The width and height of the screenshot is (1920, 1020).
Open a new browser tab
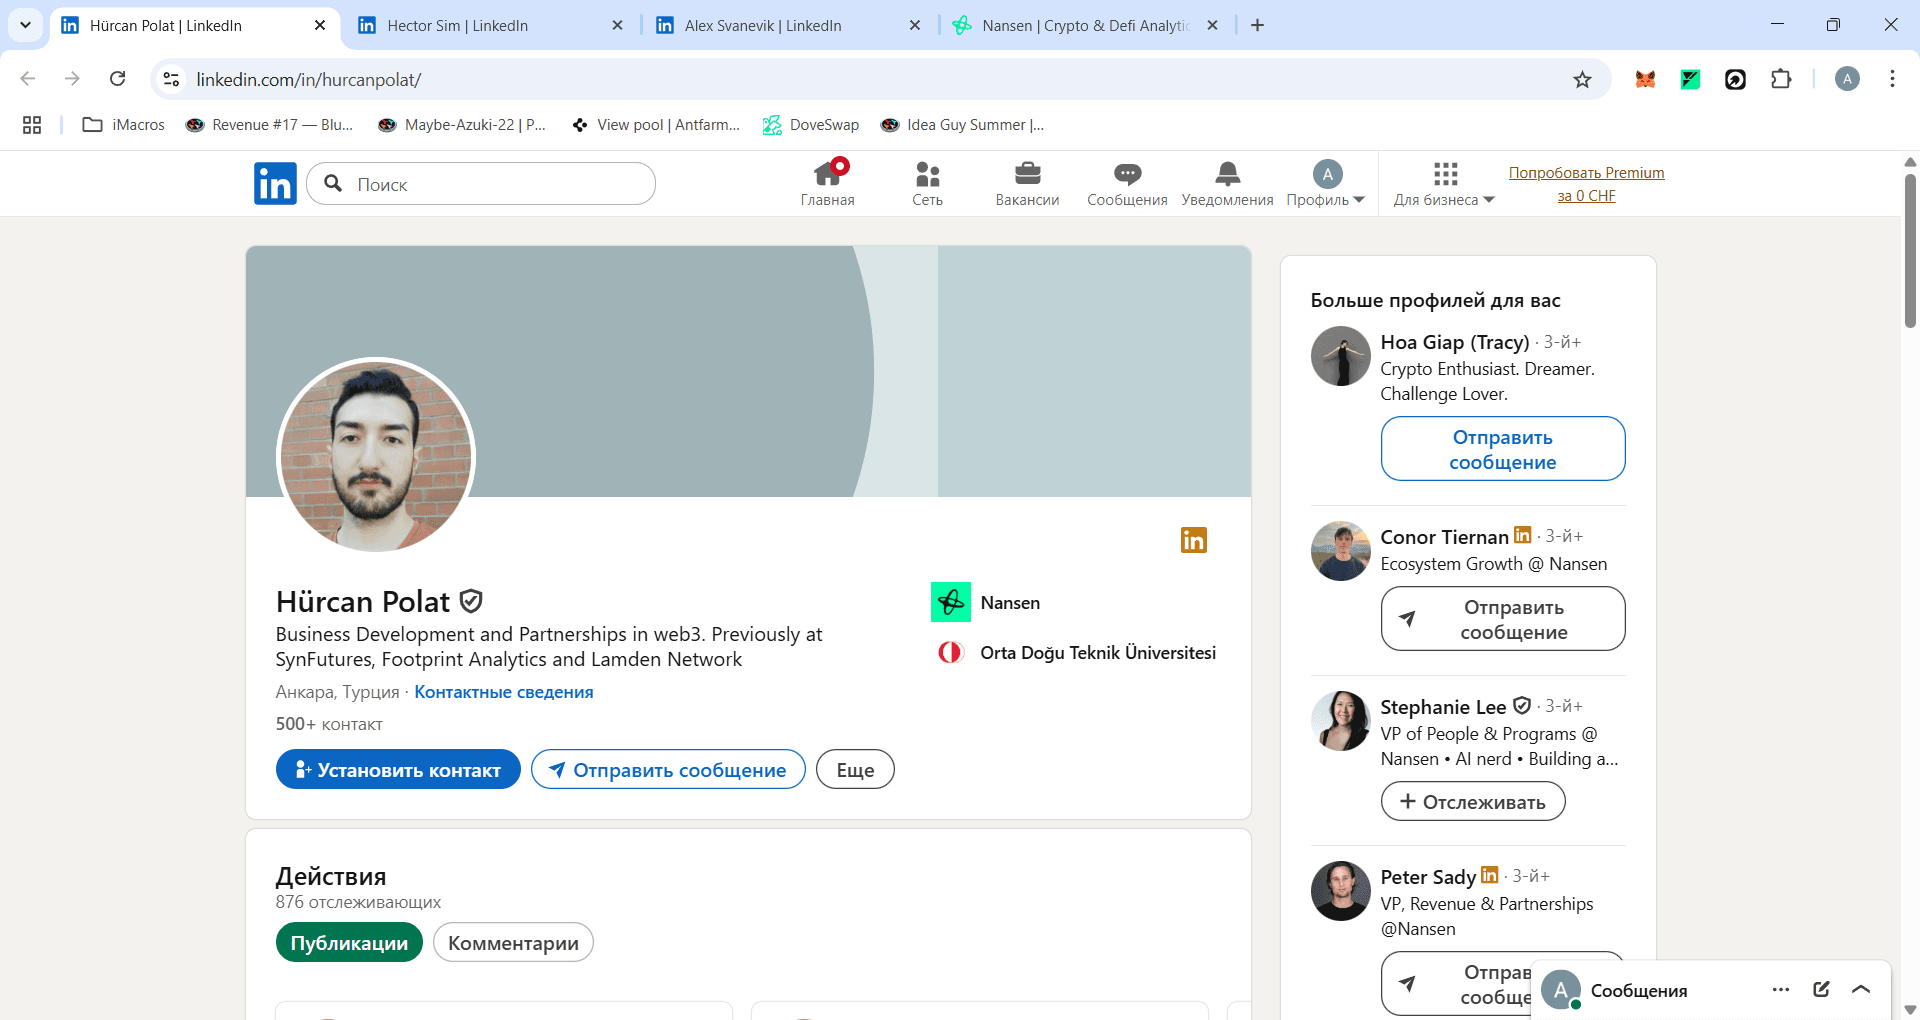pyautogui.click(x=1258, y=25)
